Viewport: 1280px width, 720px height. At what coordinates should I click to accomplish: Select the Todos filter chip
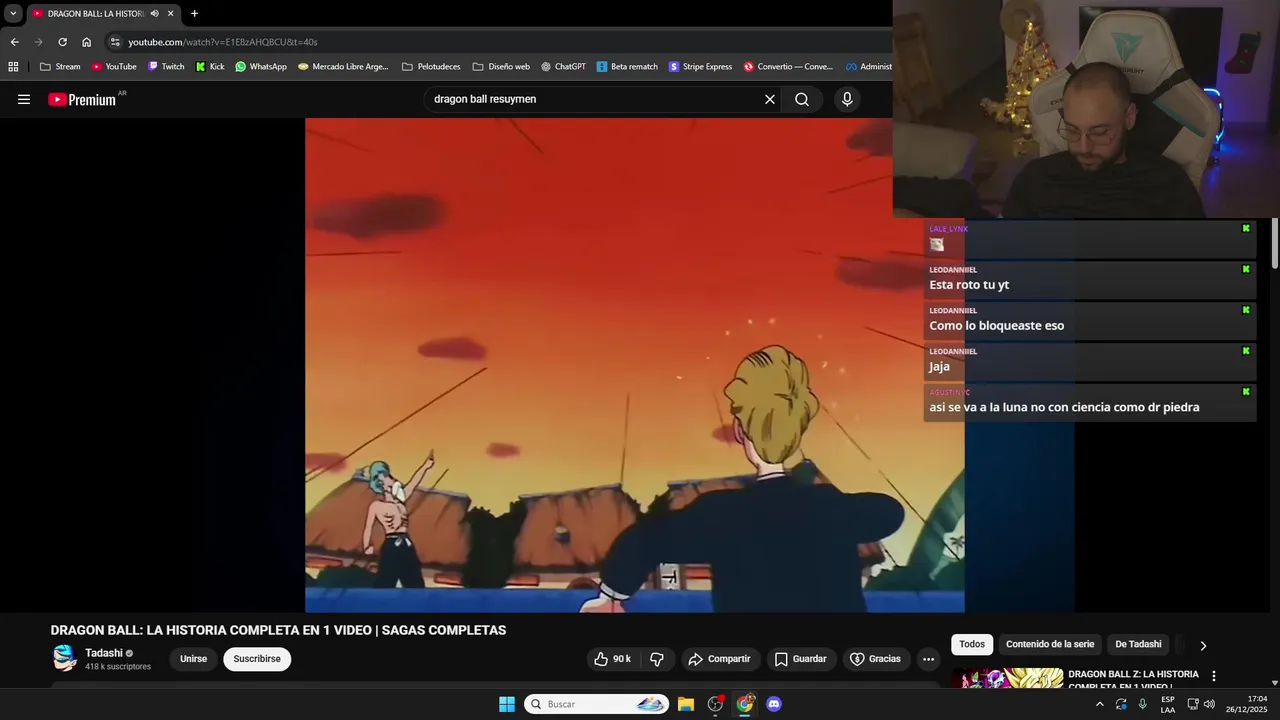(972, 644)
